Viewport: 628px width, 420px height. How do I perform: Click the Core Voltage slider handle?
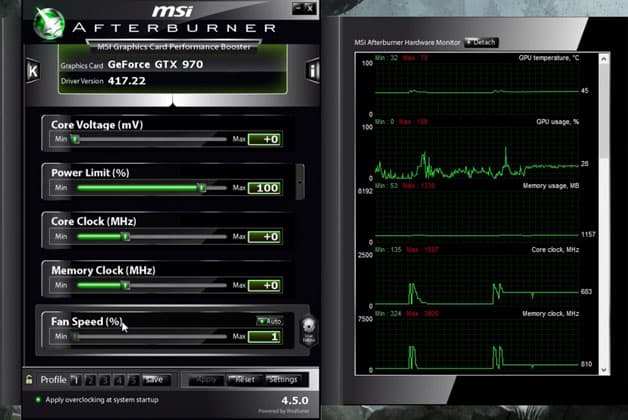point(75,139)
